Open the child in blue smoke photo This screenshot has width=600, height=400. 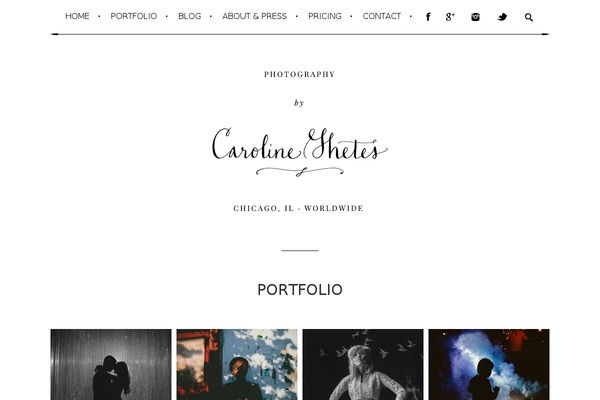tap(489, 364)
